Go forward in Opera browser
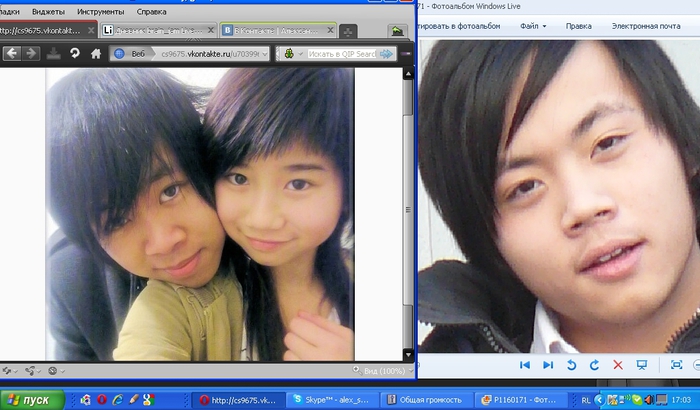Image resolution: width=700 pixels, height=410 pixels. pos(31,54)
